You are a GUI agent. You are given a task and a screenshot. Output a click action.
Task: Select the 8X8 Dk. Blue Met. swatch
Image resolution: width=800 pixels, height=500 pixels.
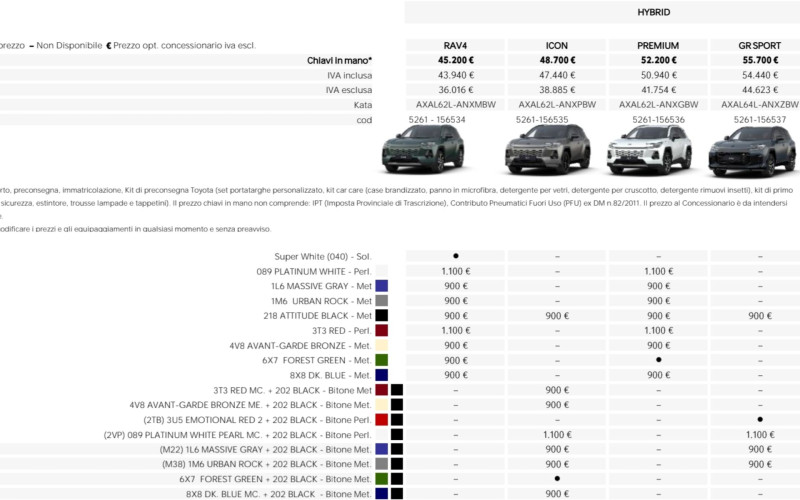[382, 375]
